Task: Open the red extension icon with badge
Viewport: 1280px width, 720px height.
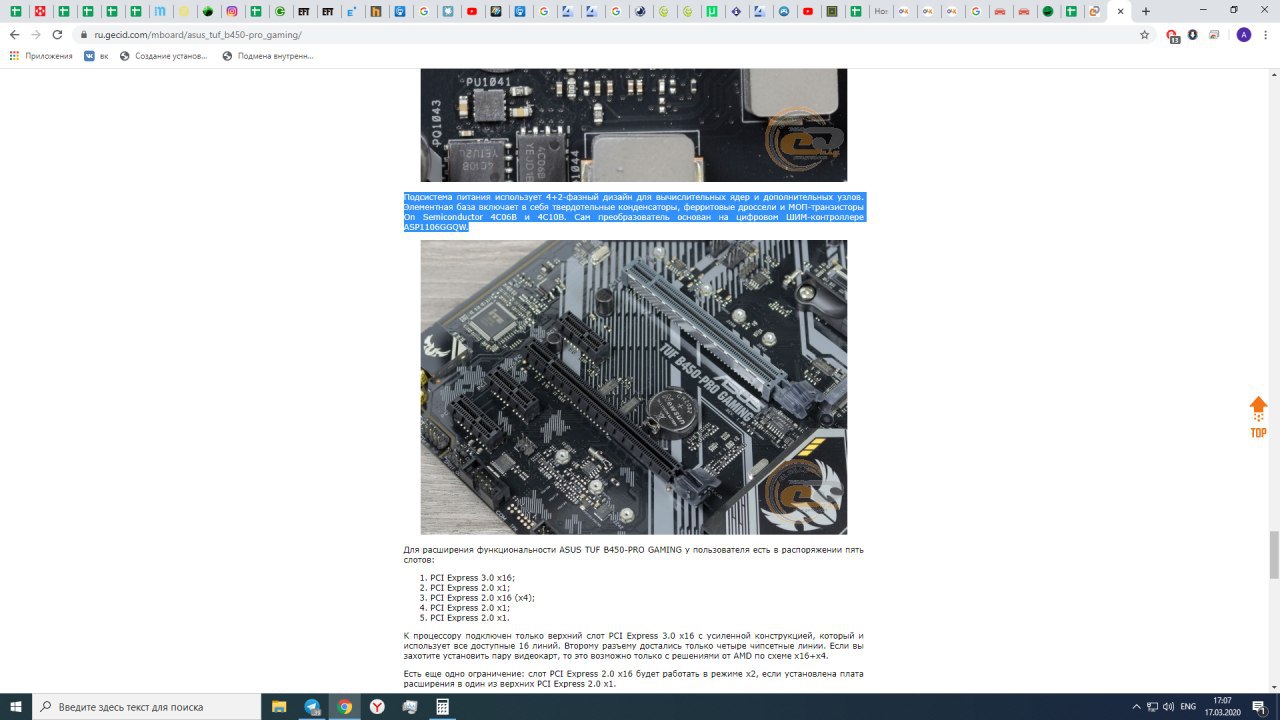Action: [1172, 35]
